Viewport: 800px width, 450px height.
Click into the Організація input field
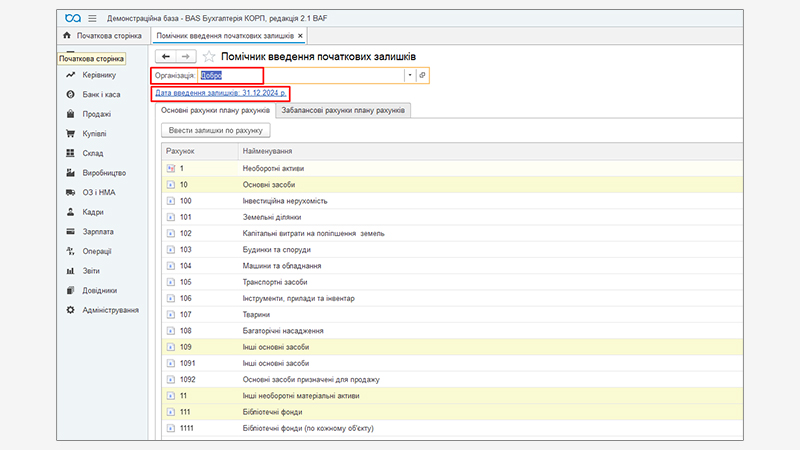coord(300,75)
